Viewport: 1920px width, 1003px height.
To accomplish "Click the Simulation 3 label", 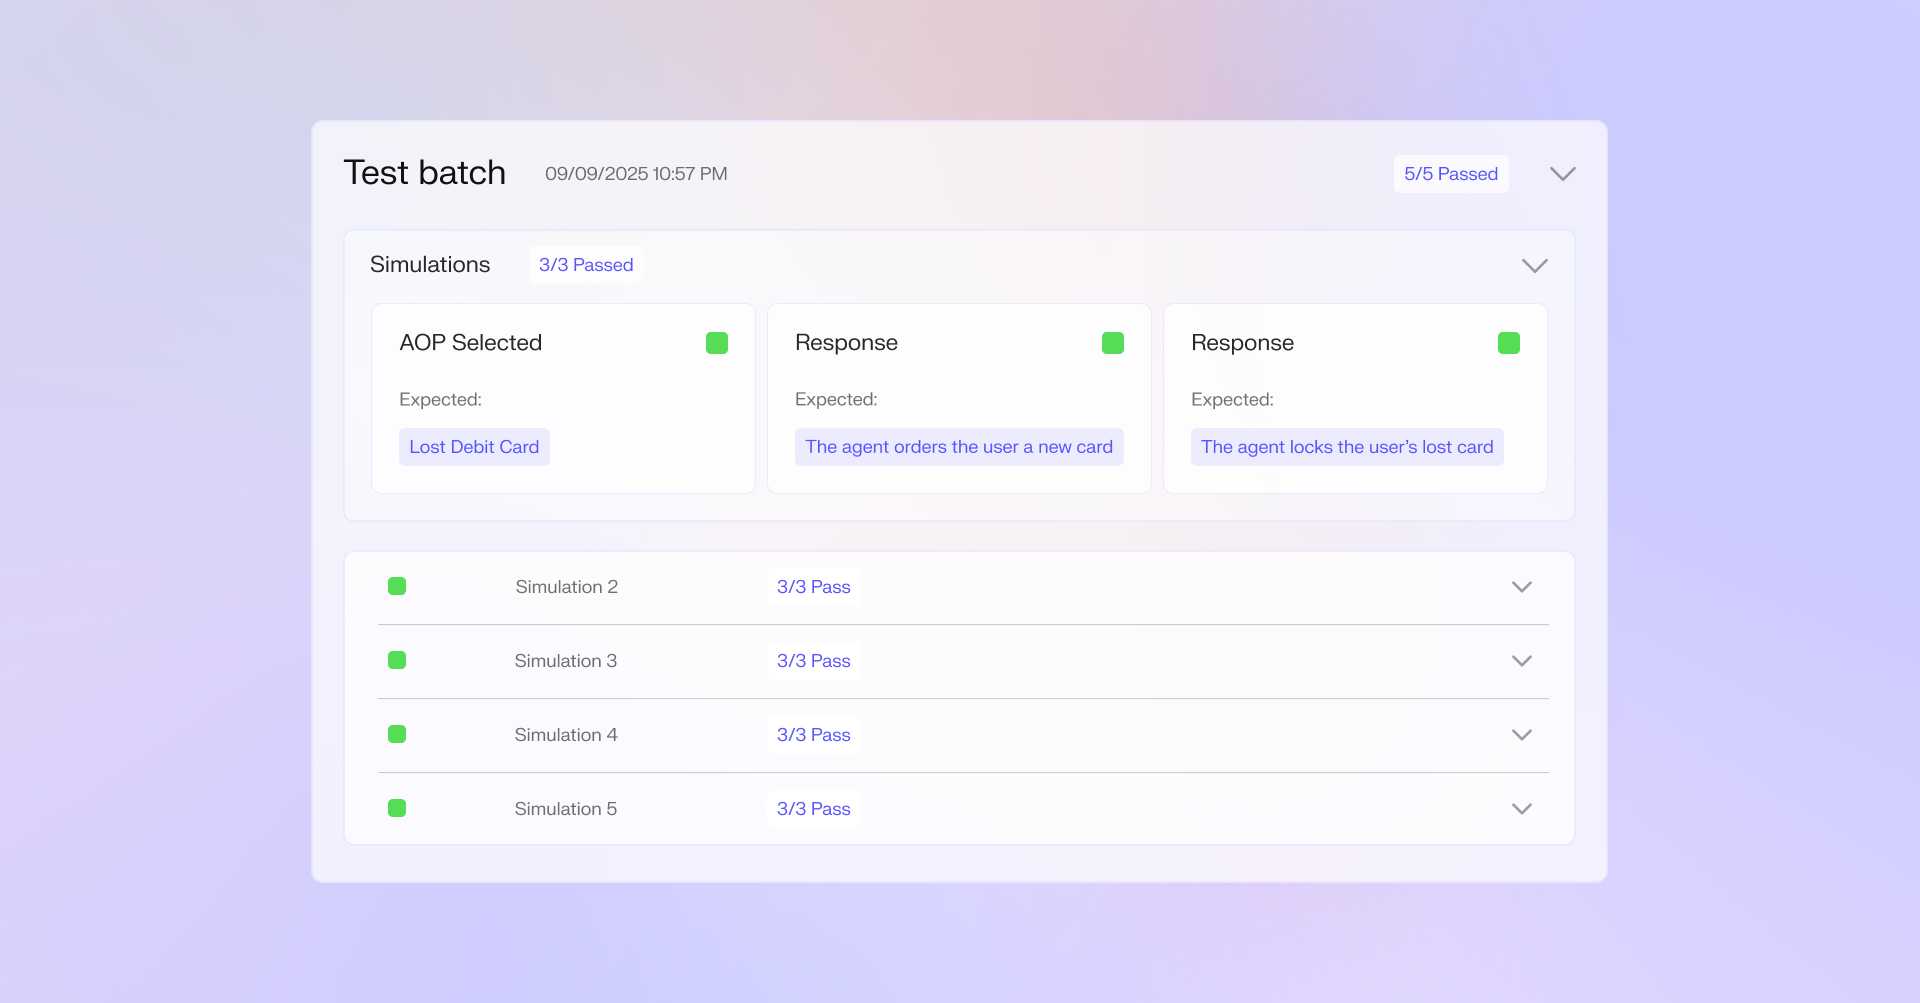I will point(566,661).
